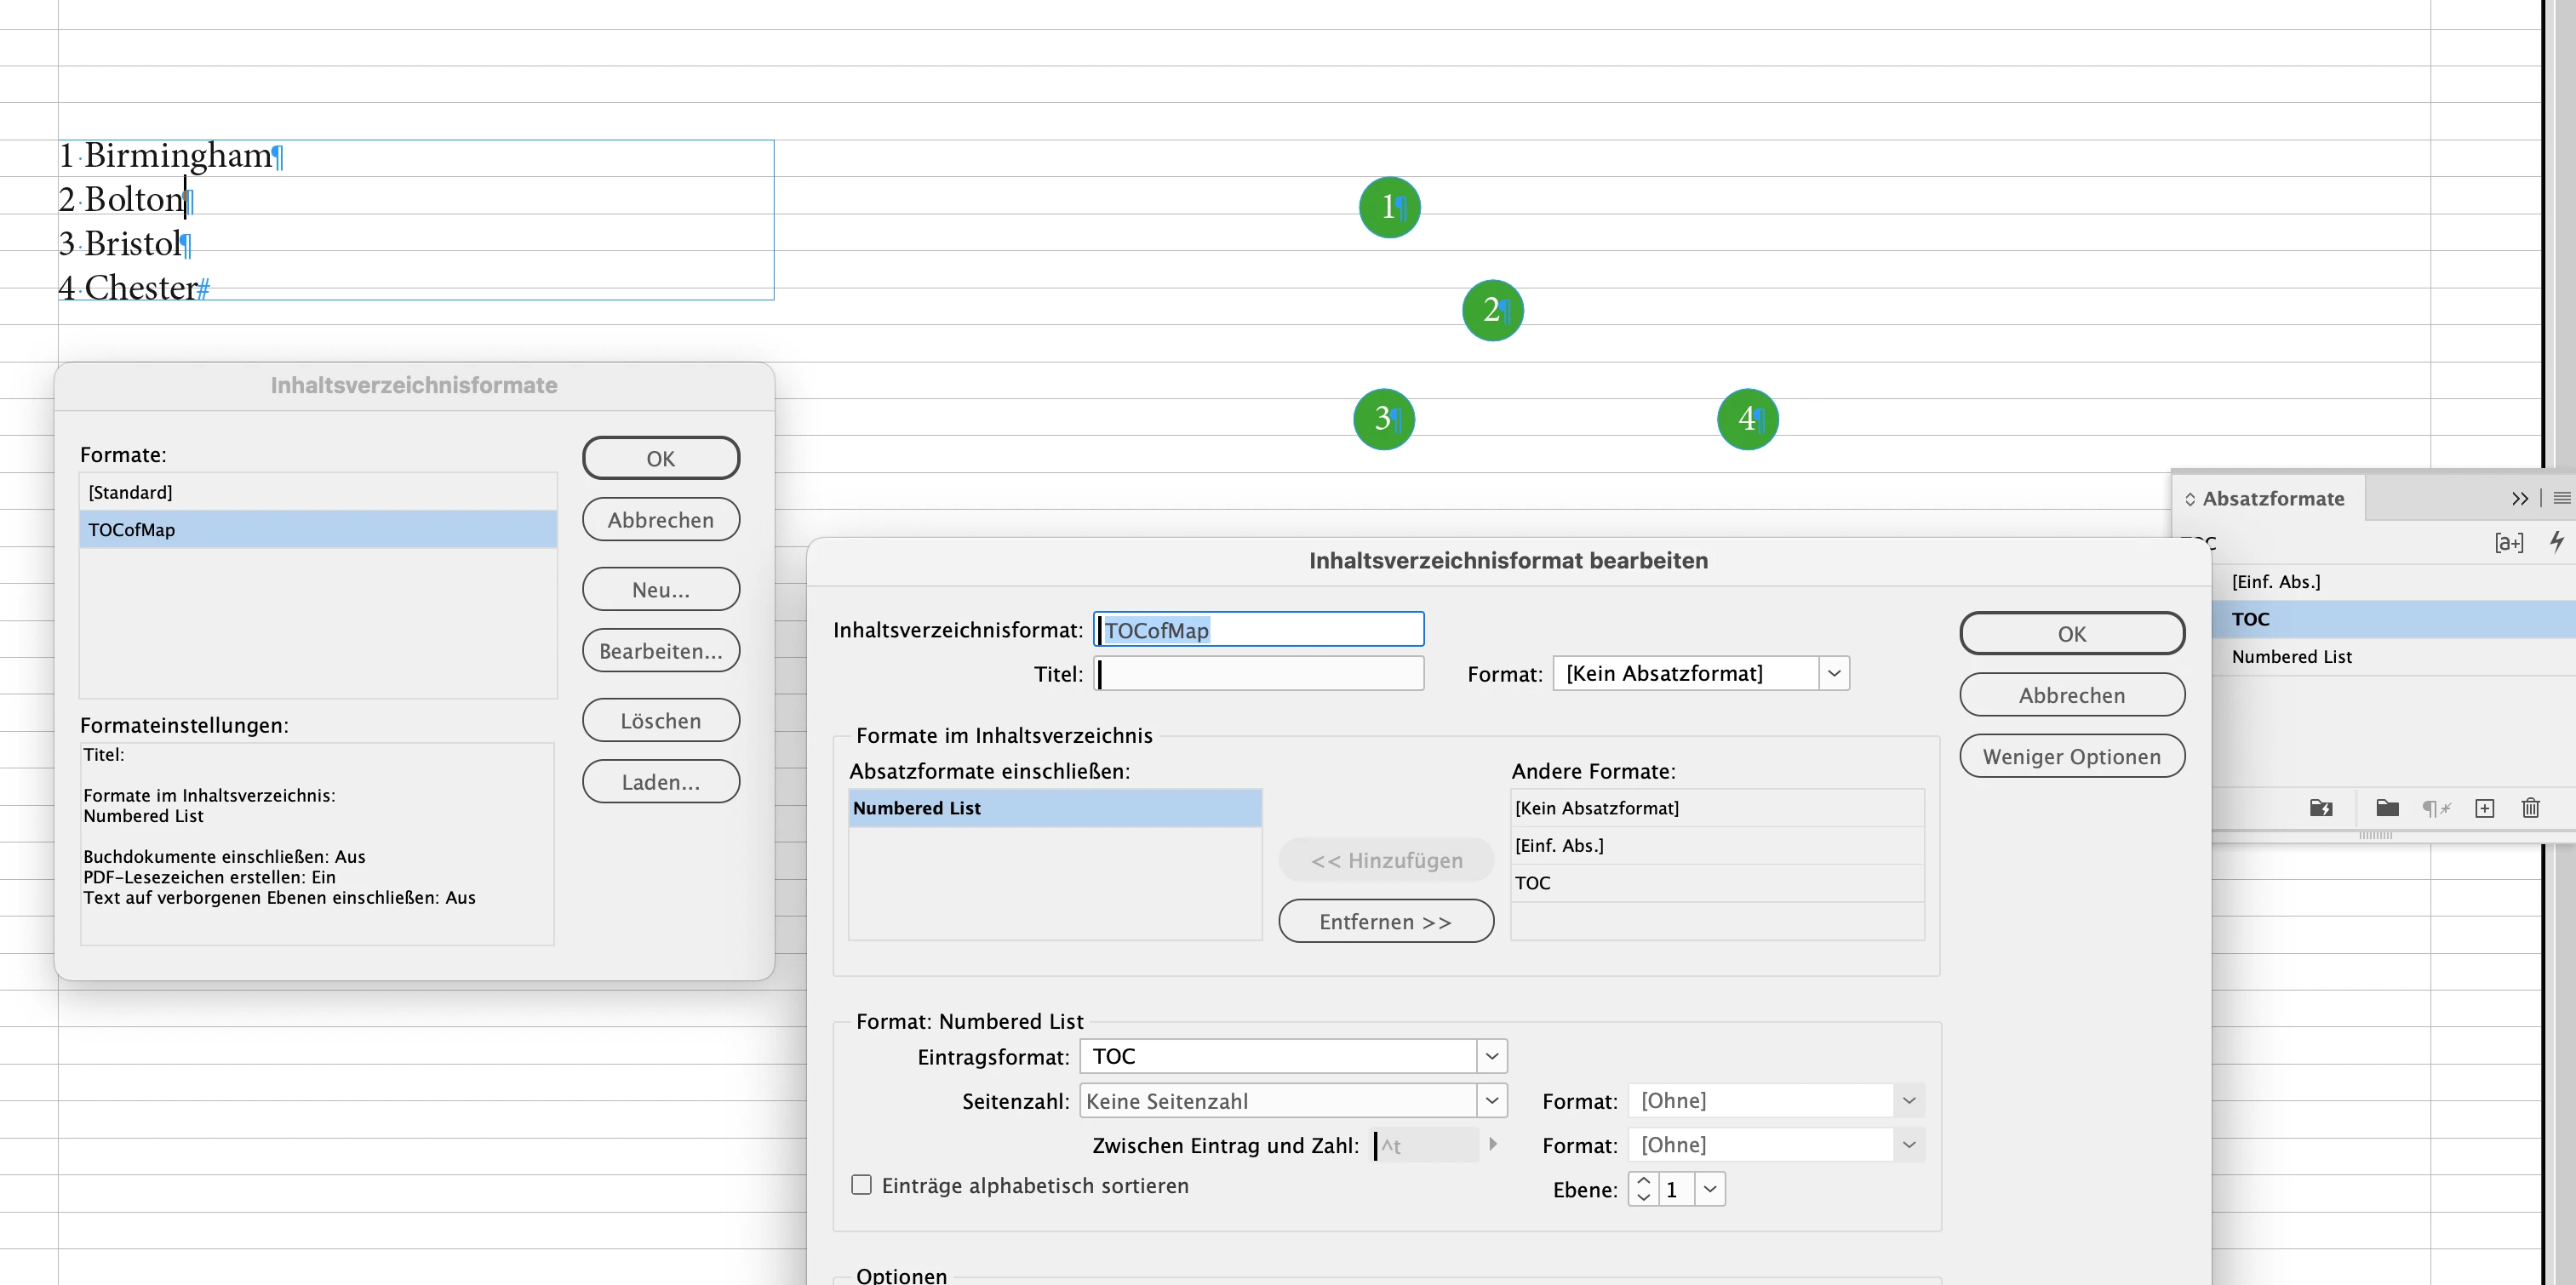Viewport: 2576px width, 1285px height.
Task: Click the new style override [a+] icon
Action: point(2508,542)
